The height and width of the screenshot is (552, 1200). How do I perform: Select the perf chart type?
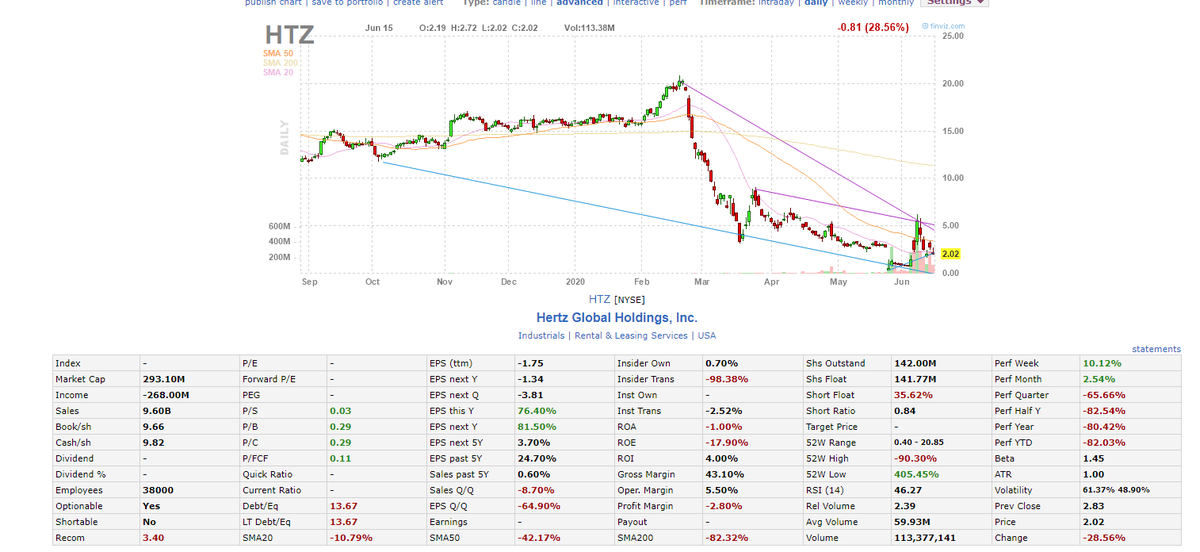pos(678,3)
